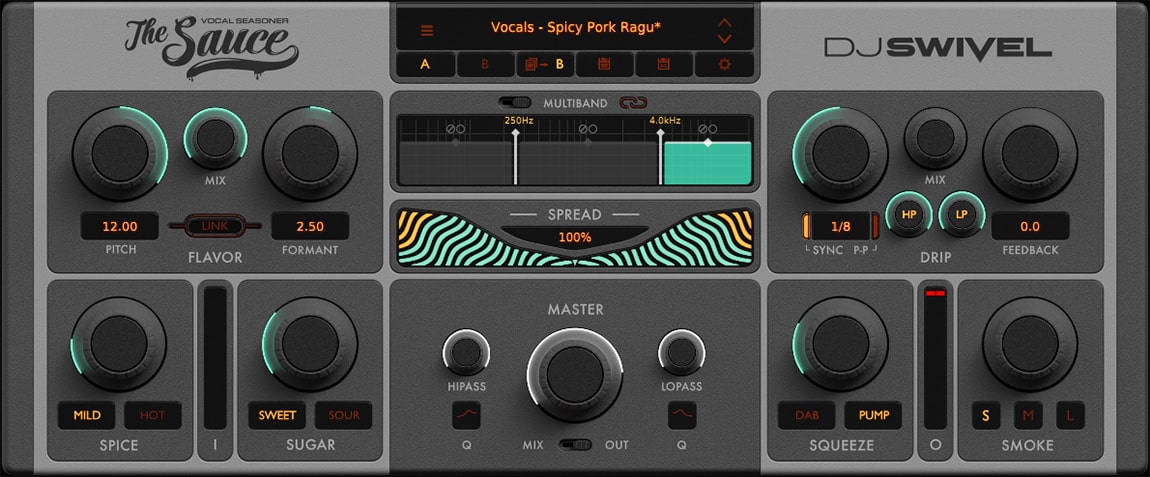The height and width of the screenshot is (477, 1150).
Task: Click the LOPASS knob
Action: pos(681,353)
